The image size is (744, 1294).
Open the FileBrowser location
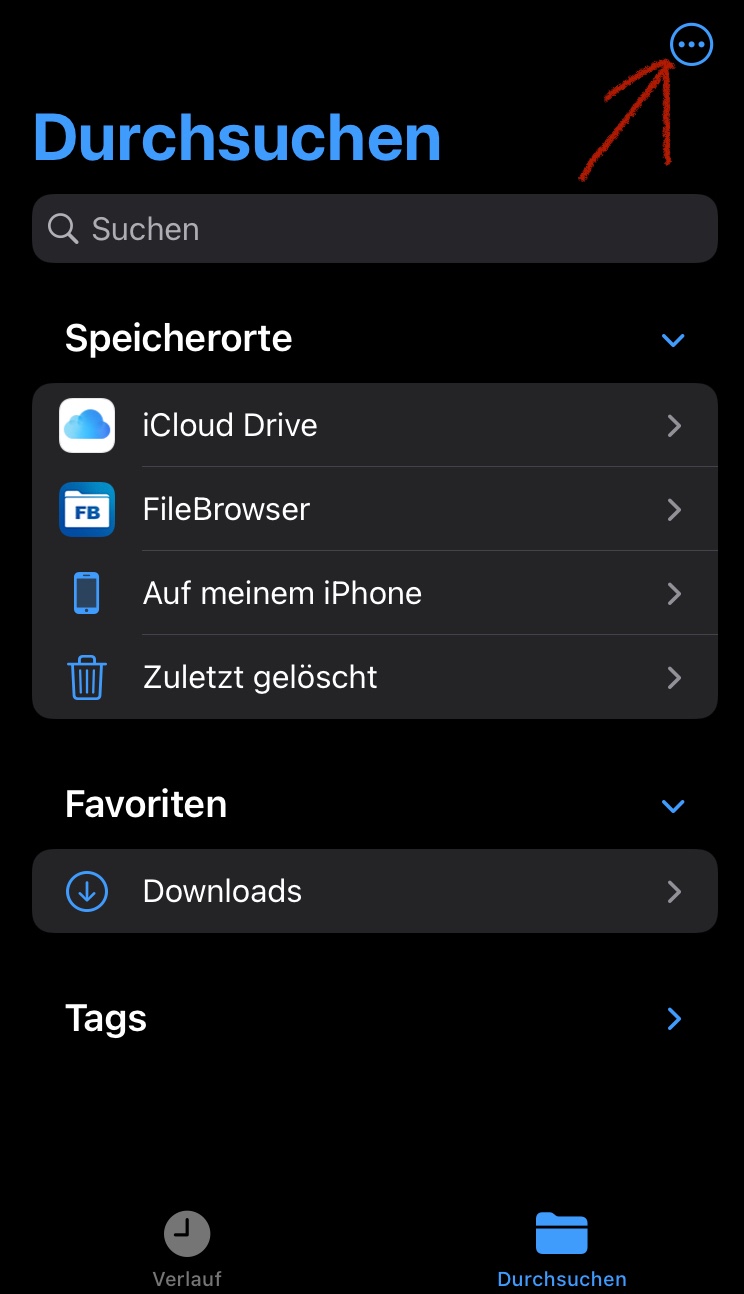coord(400,509)
